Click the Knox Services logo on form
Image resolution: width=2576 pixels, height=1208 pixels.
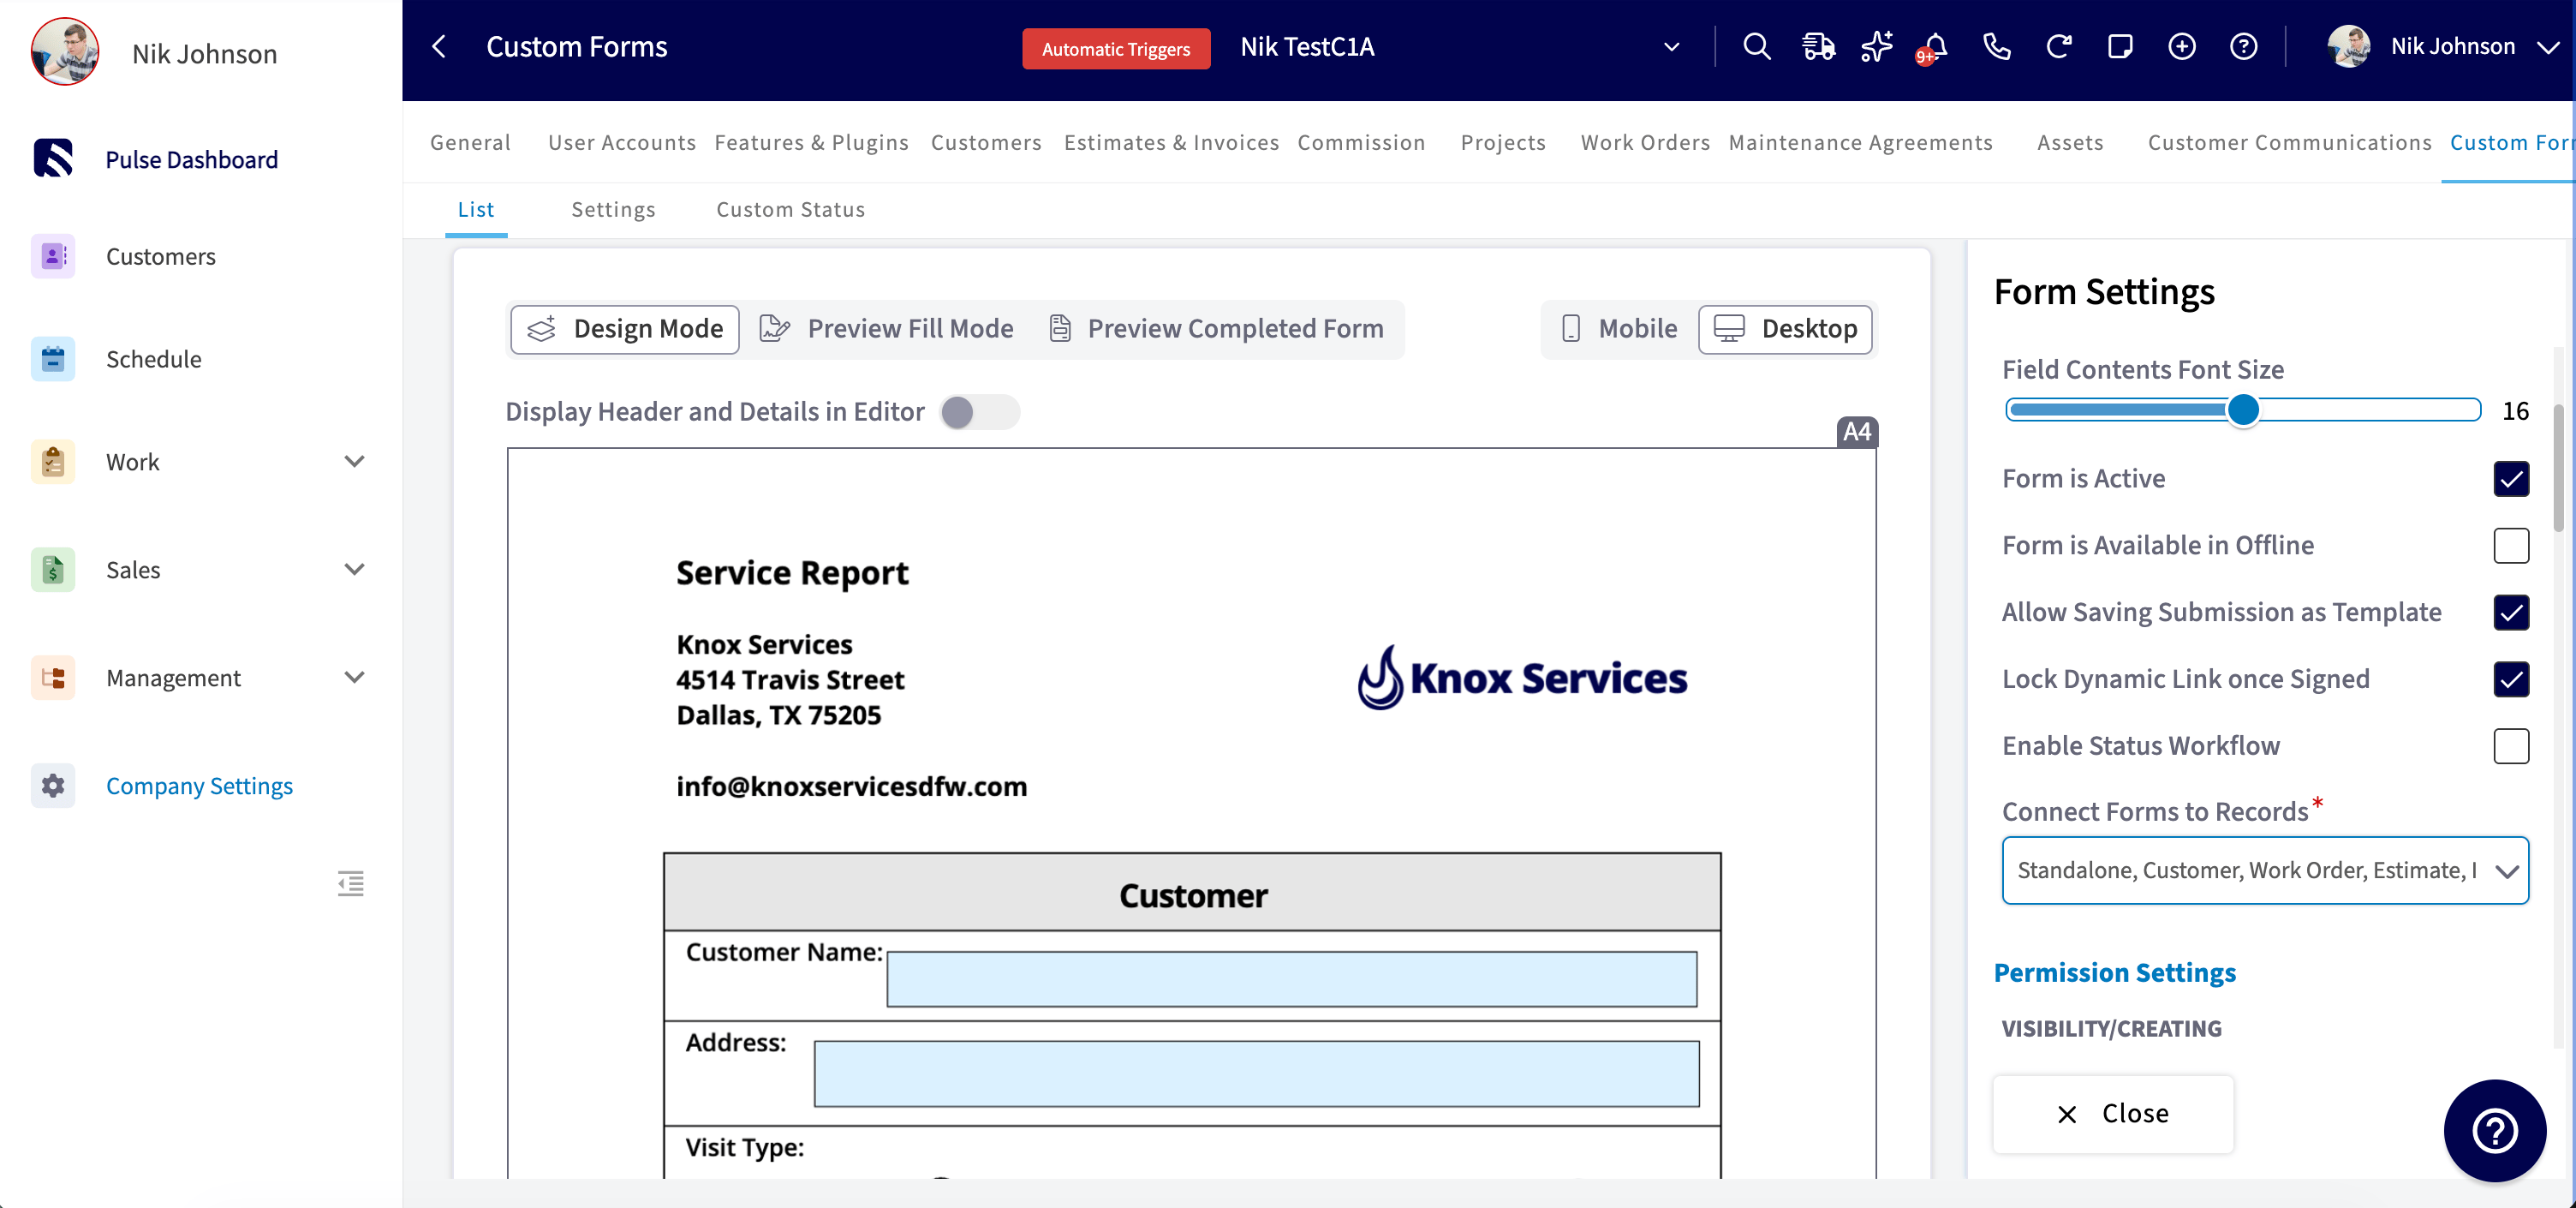[1522, 677]
